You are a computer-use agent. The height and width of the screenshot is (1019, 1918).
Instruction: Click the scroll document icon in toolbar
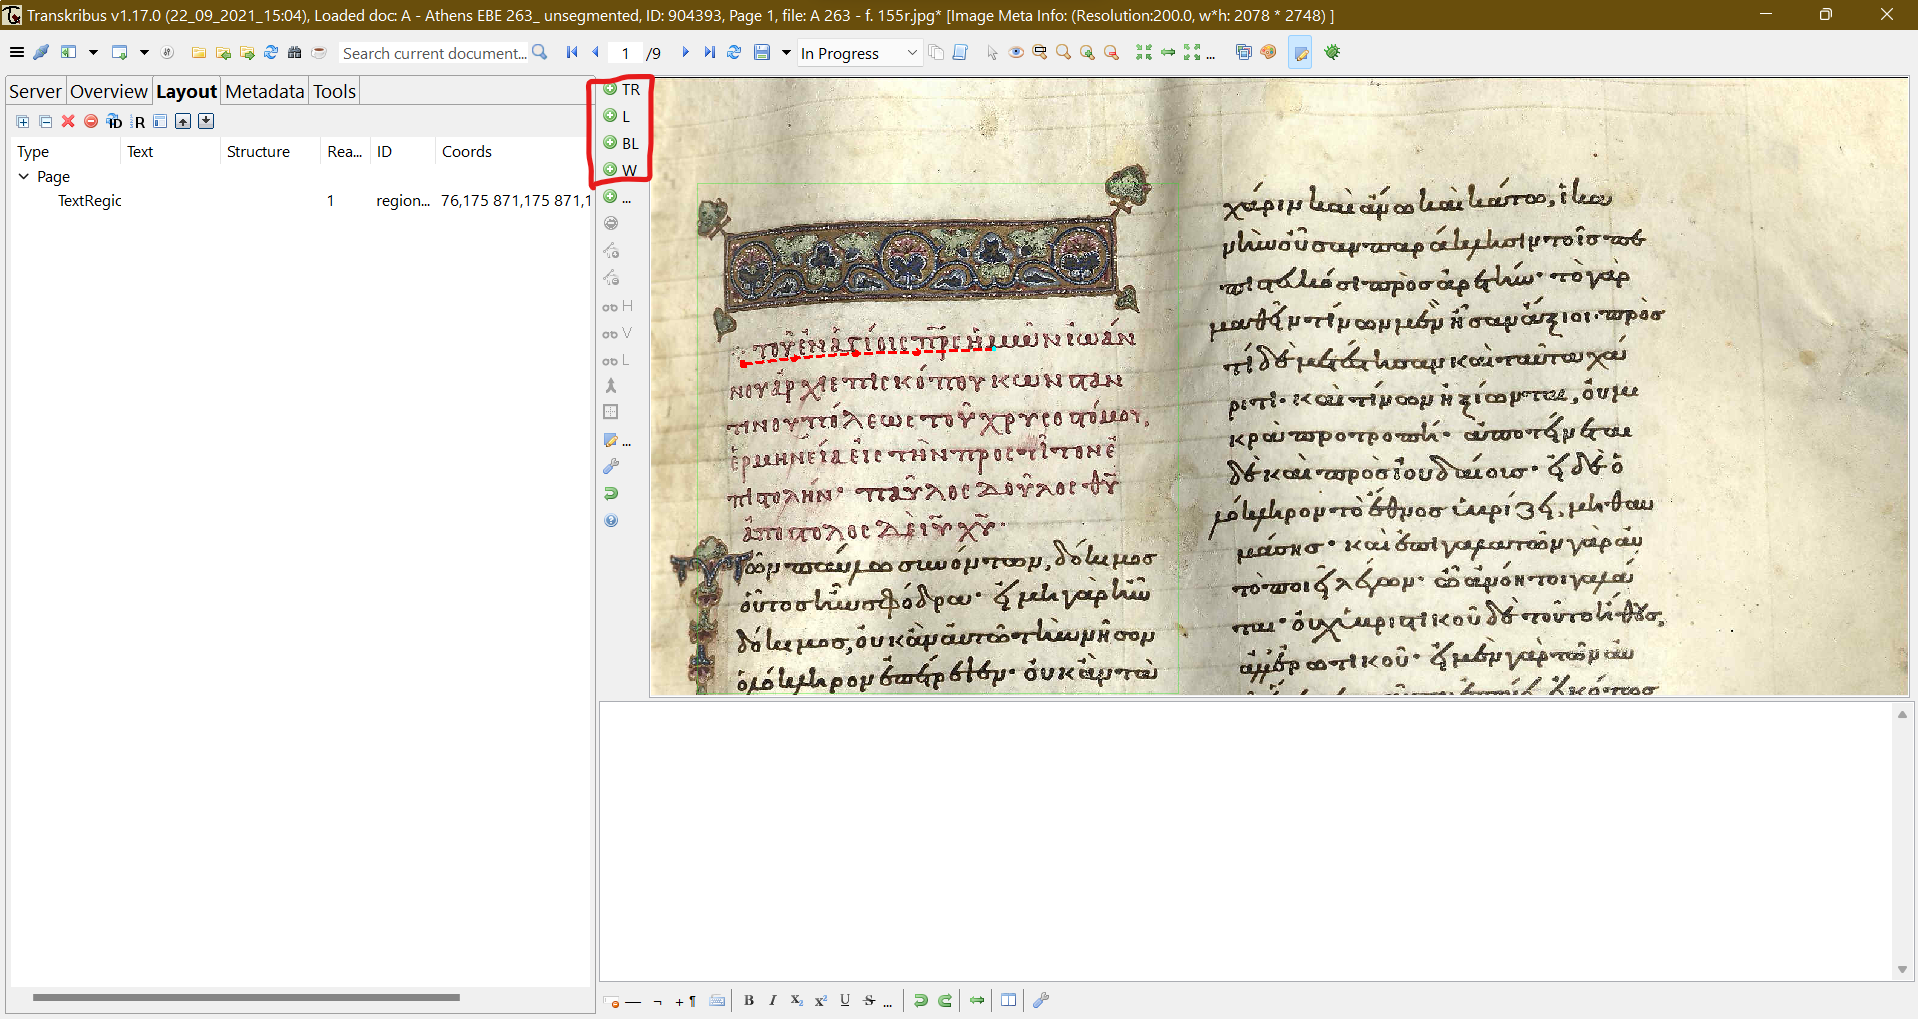(x=960, y=52)
